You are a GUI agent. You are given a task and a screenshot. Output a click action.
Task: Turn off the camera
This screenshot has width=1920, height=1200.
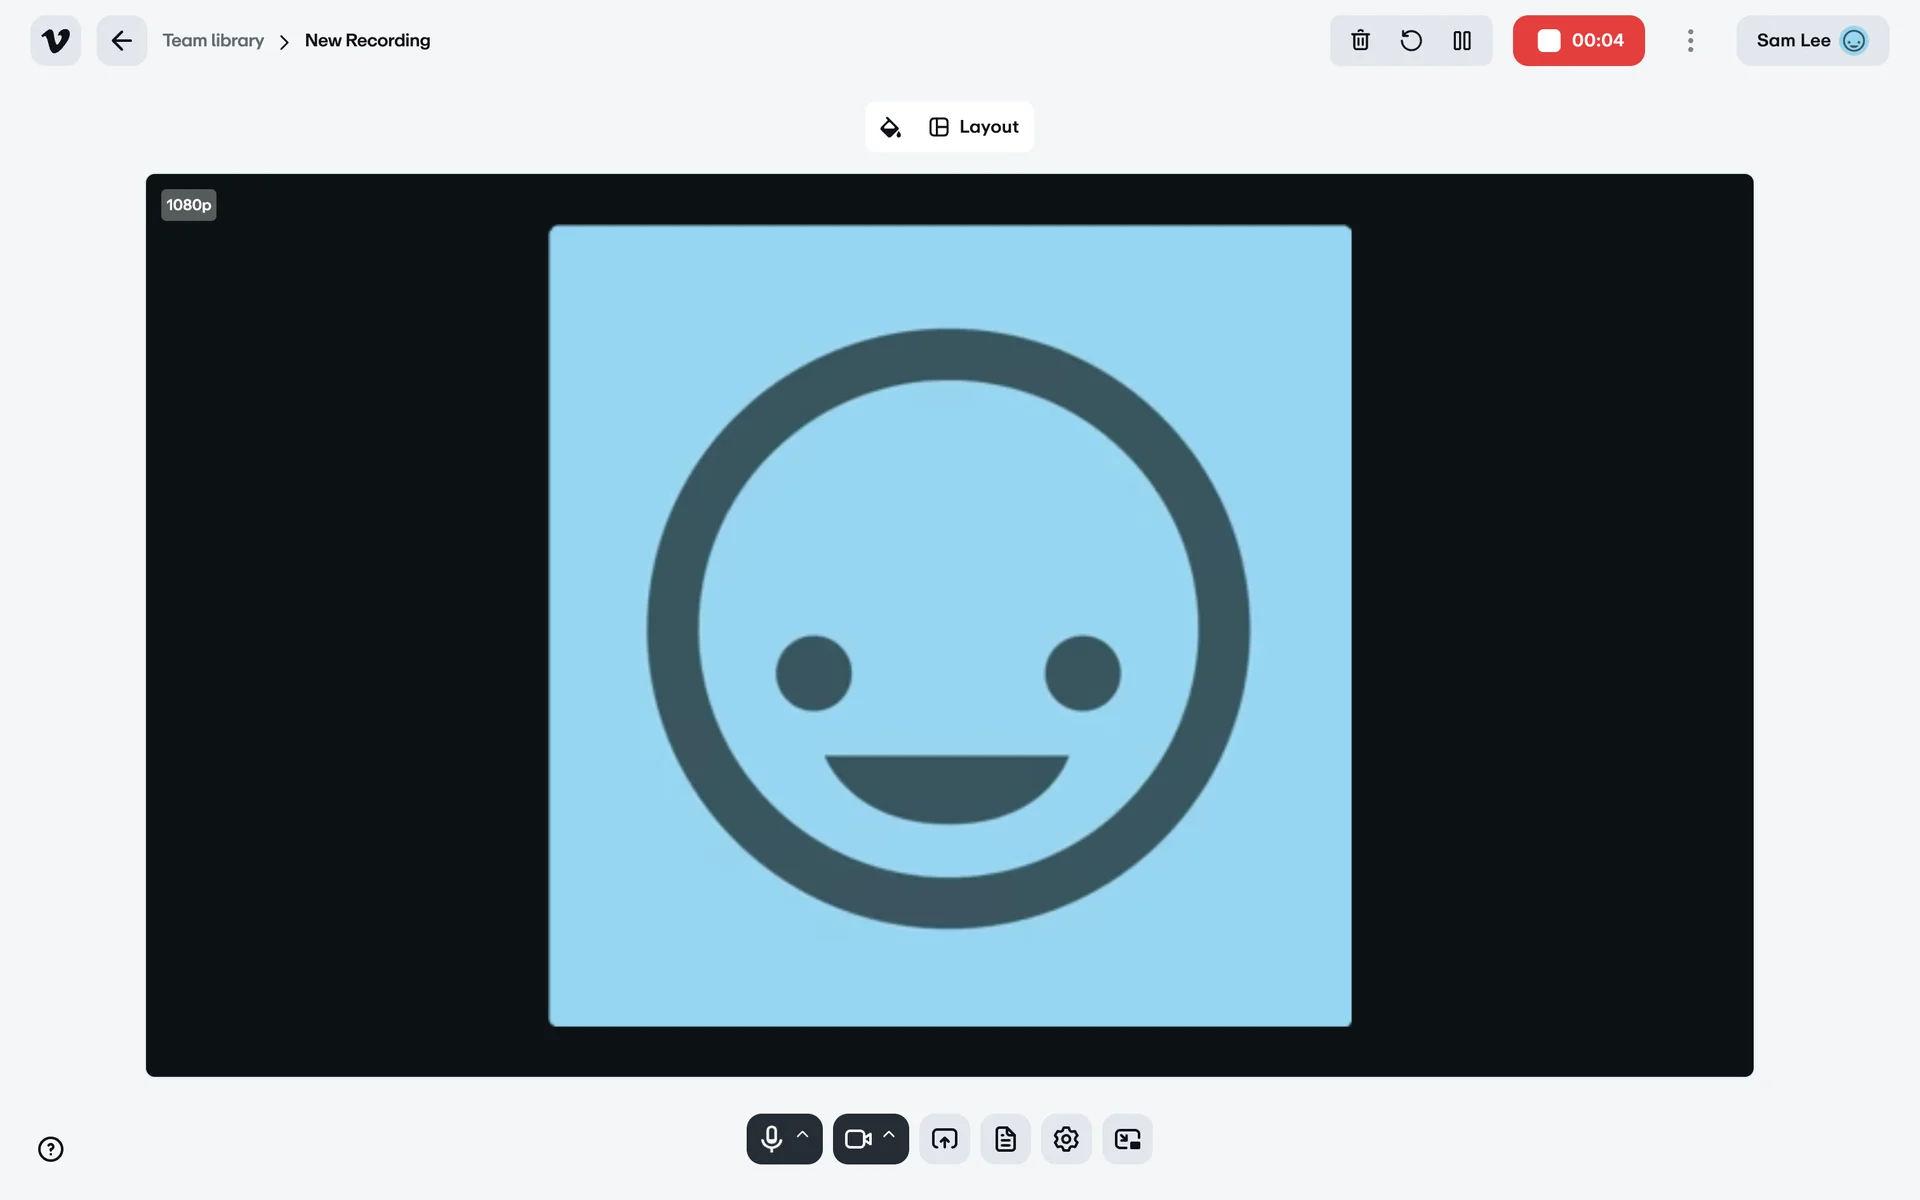[x=857, y=1139]
